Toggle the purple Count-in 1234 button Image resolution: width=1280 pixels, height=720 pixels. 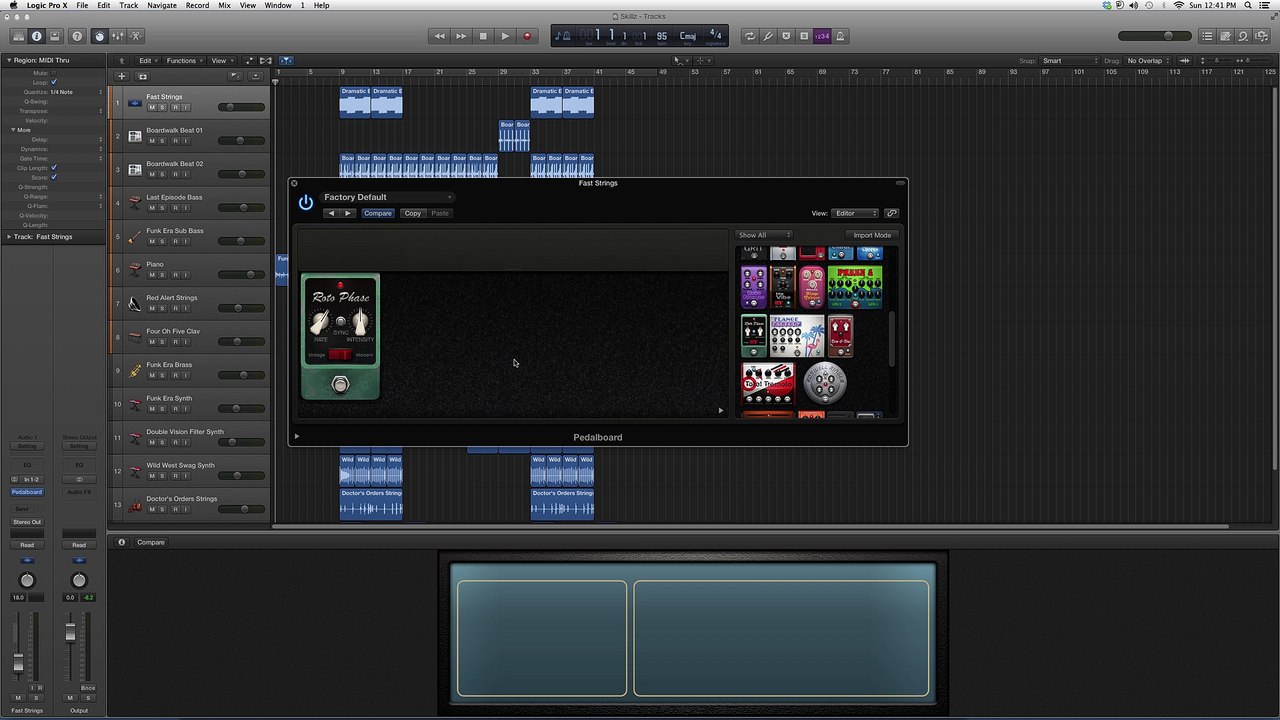coord(822,36)
